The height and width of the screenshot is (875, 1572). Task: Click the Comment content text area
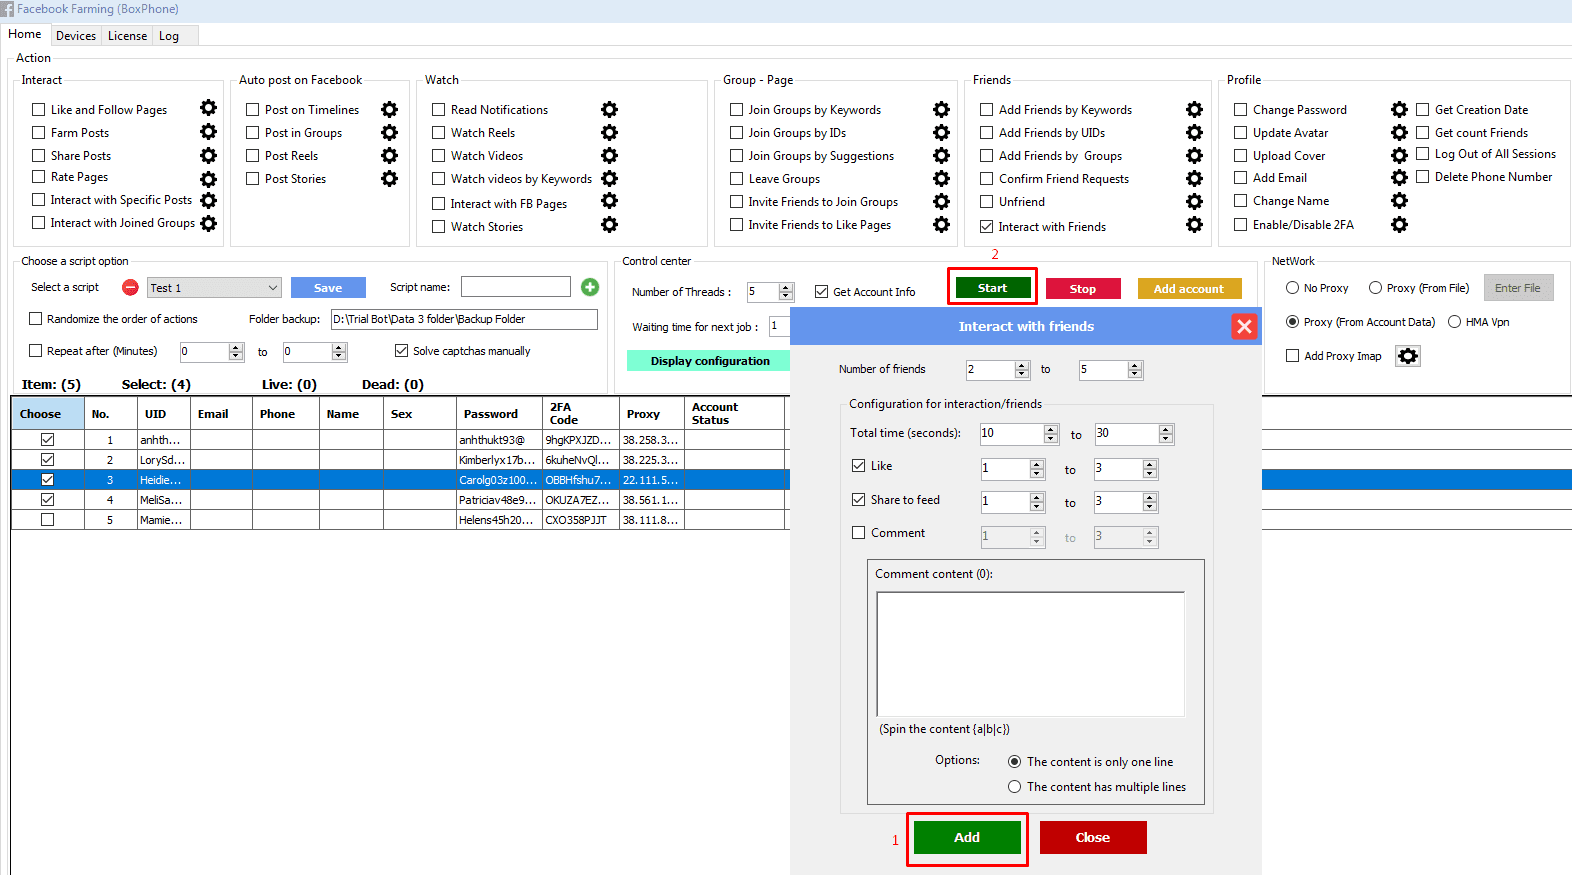click(x=1030, y=654)
